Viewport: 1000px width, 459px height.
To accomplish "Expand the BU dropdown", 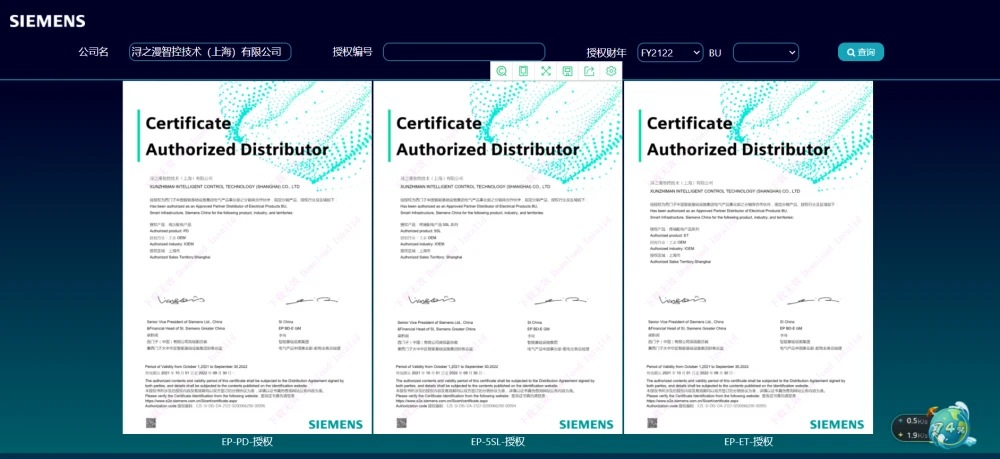I will tap(765, 52).
